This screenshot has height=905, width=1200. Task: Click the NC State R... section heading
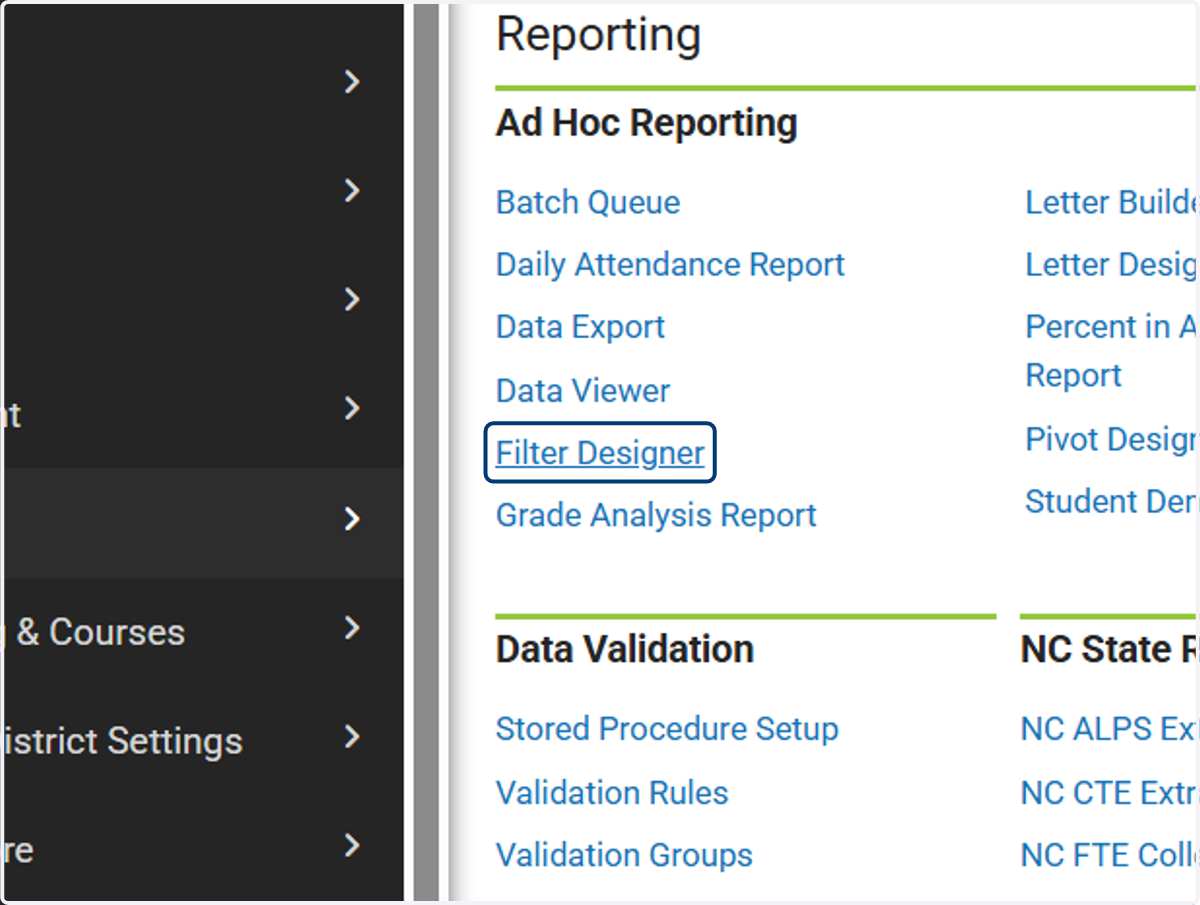point(1109,649)
